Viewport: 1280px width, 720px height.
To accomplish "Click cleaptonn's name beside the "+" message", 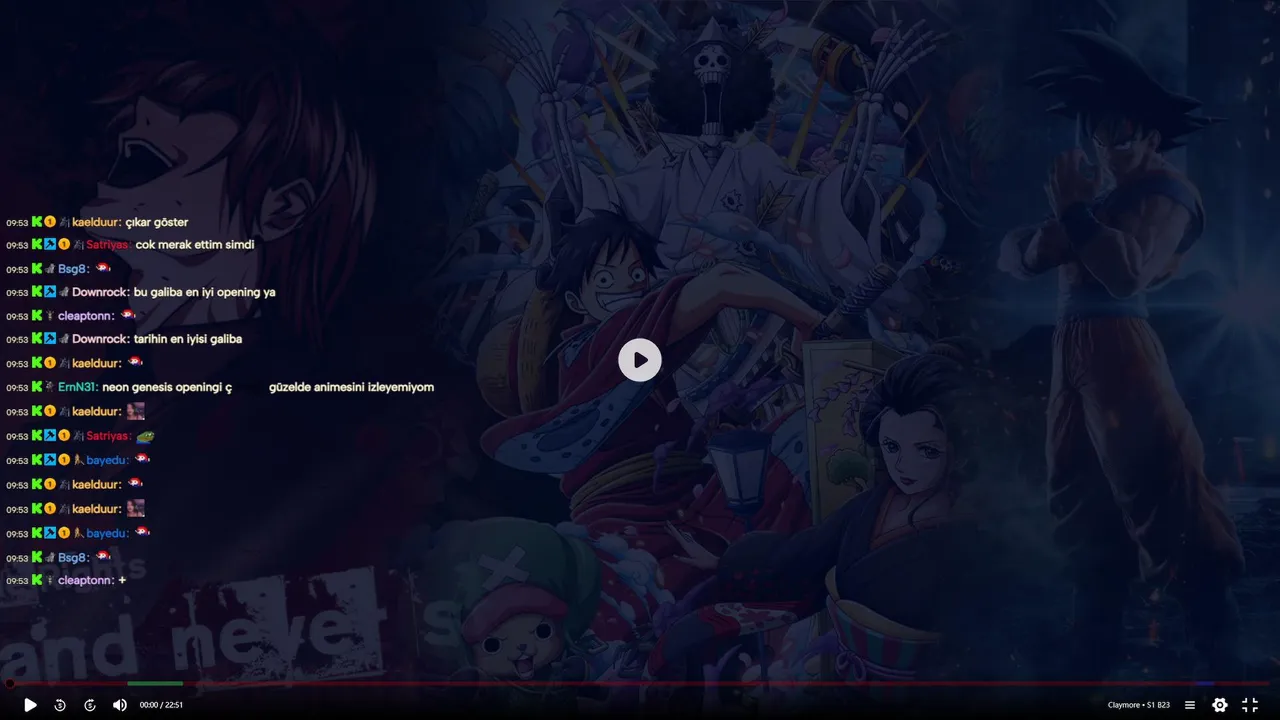I will click(85, 580).
